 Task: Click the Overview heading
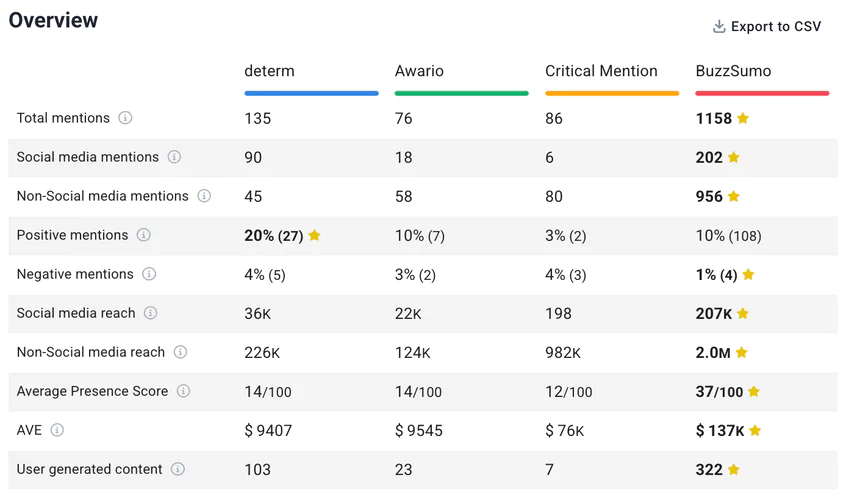(53, 20)
